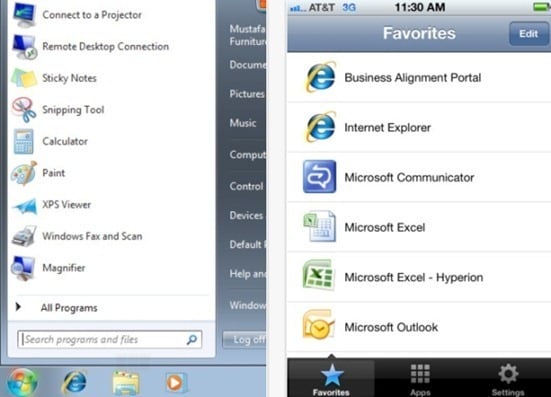Image resolution: width=551 pixels, height=397 pixels.
Task: Click the Windows Start orb
Action: (22, 382)
